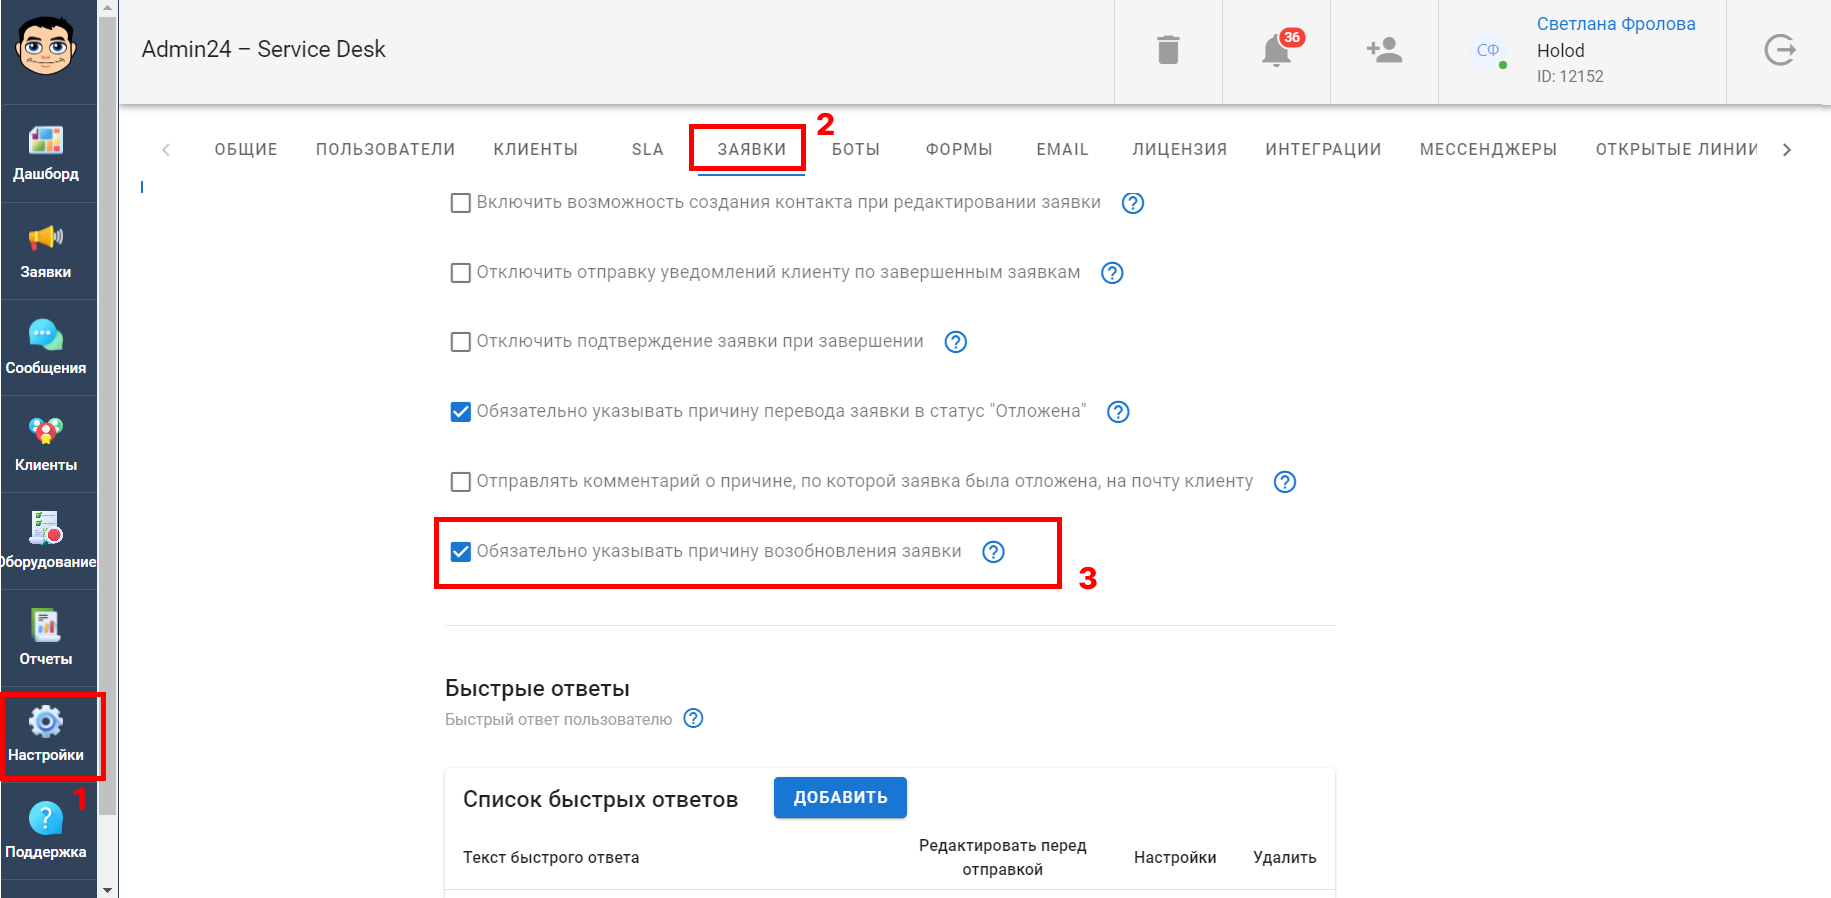Click the ДОБАВИТЬ quick answer button
This screenshot has width=1831, height=898.
tap(840, 797)
